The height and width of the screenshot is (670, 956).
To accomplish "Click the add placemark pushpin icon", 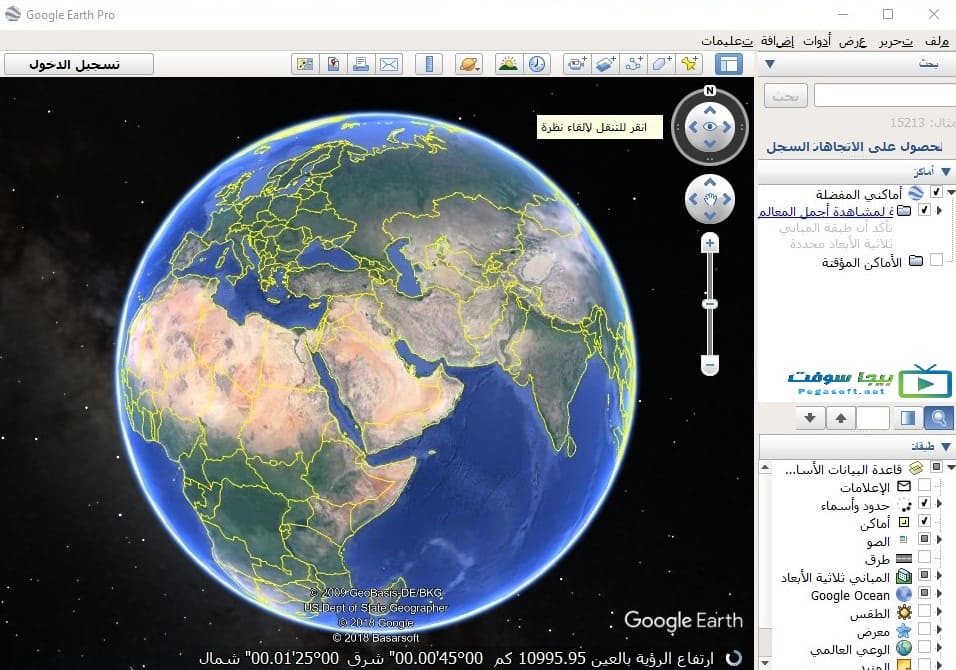I will tap(689, 64).
